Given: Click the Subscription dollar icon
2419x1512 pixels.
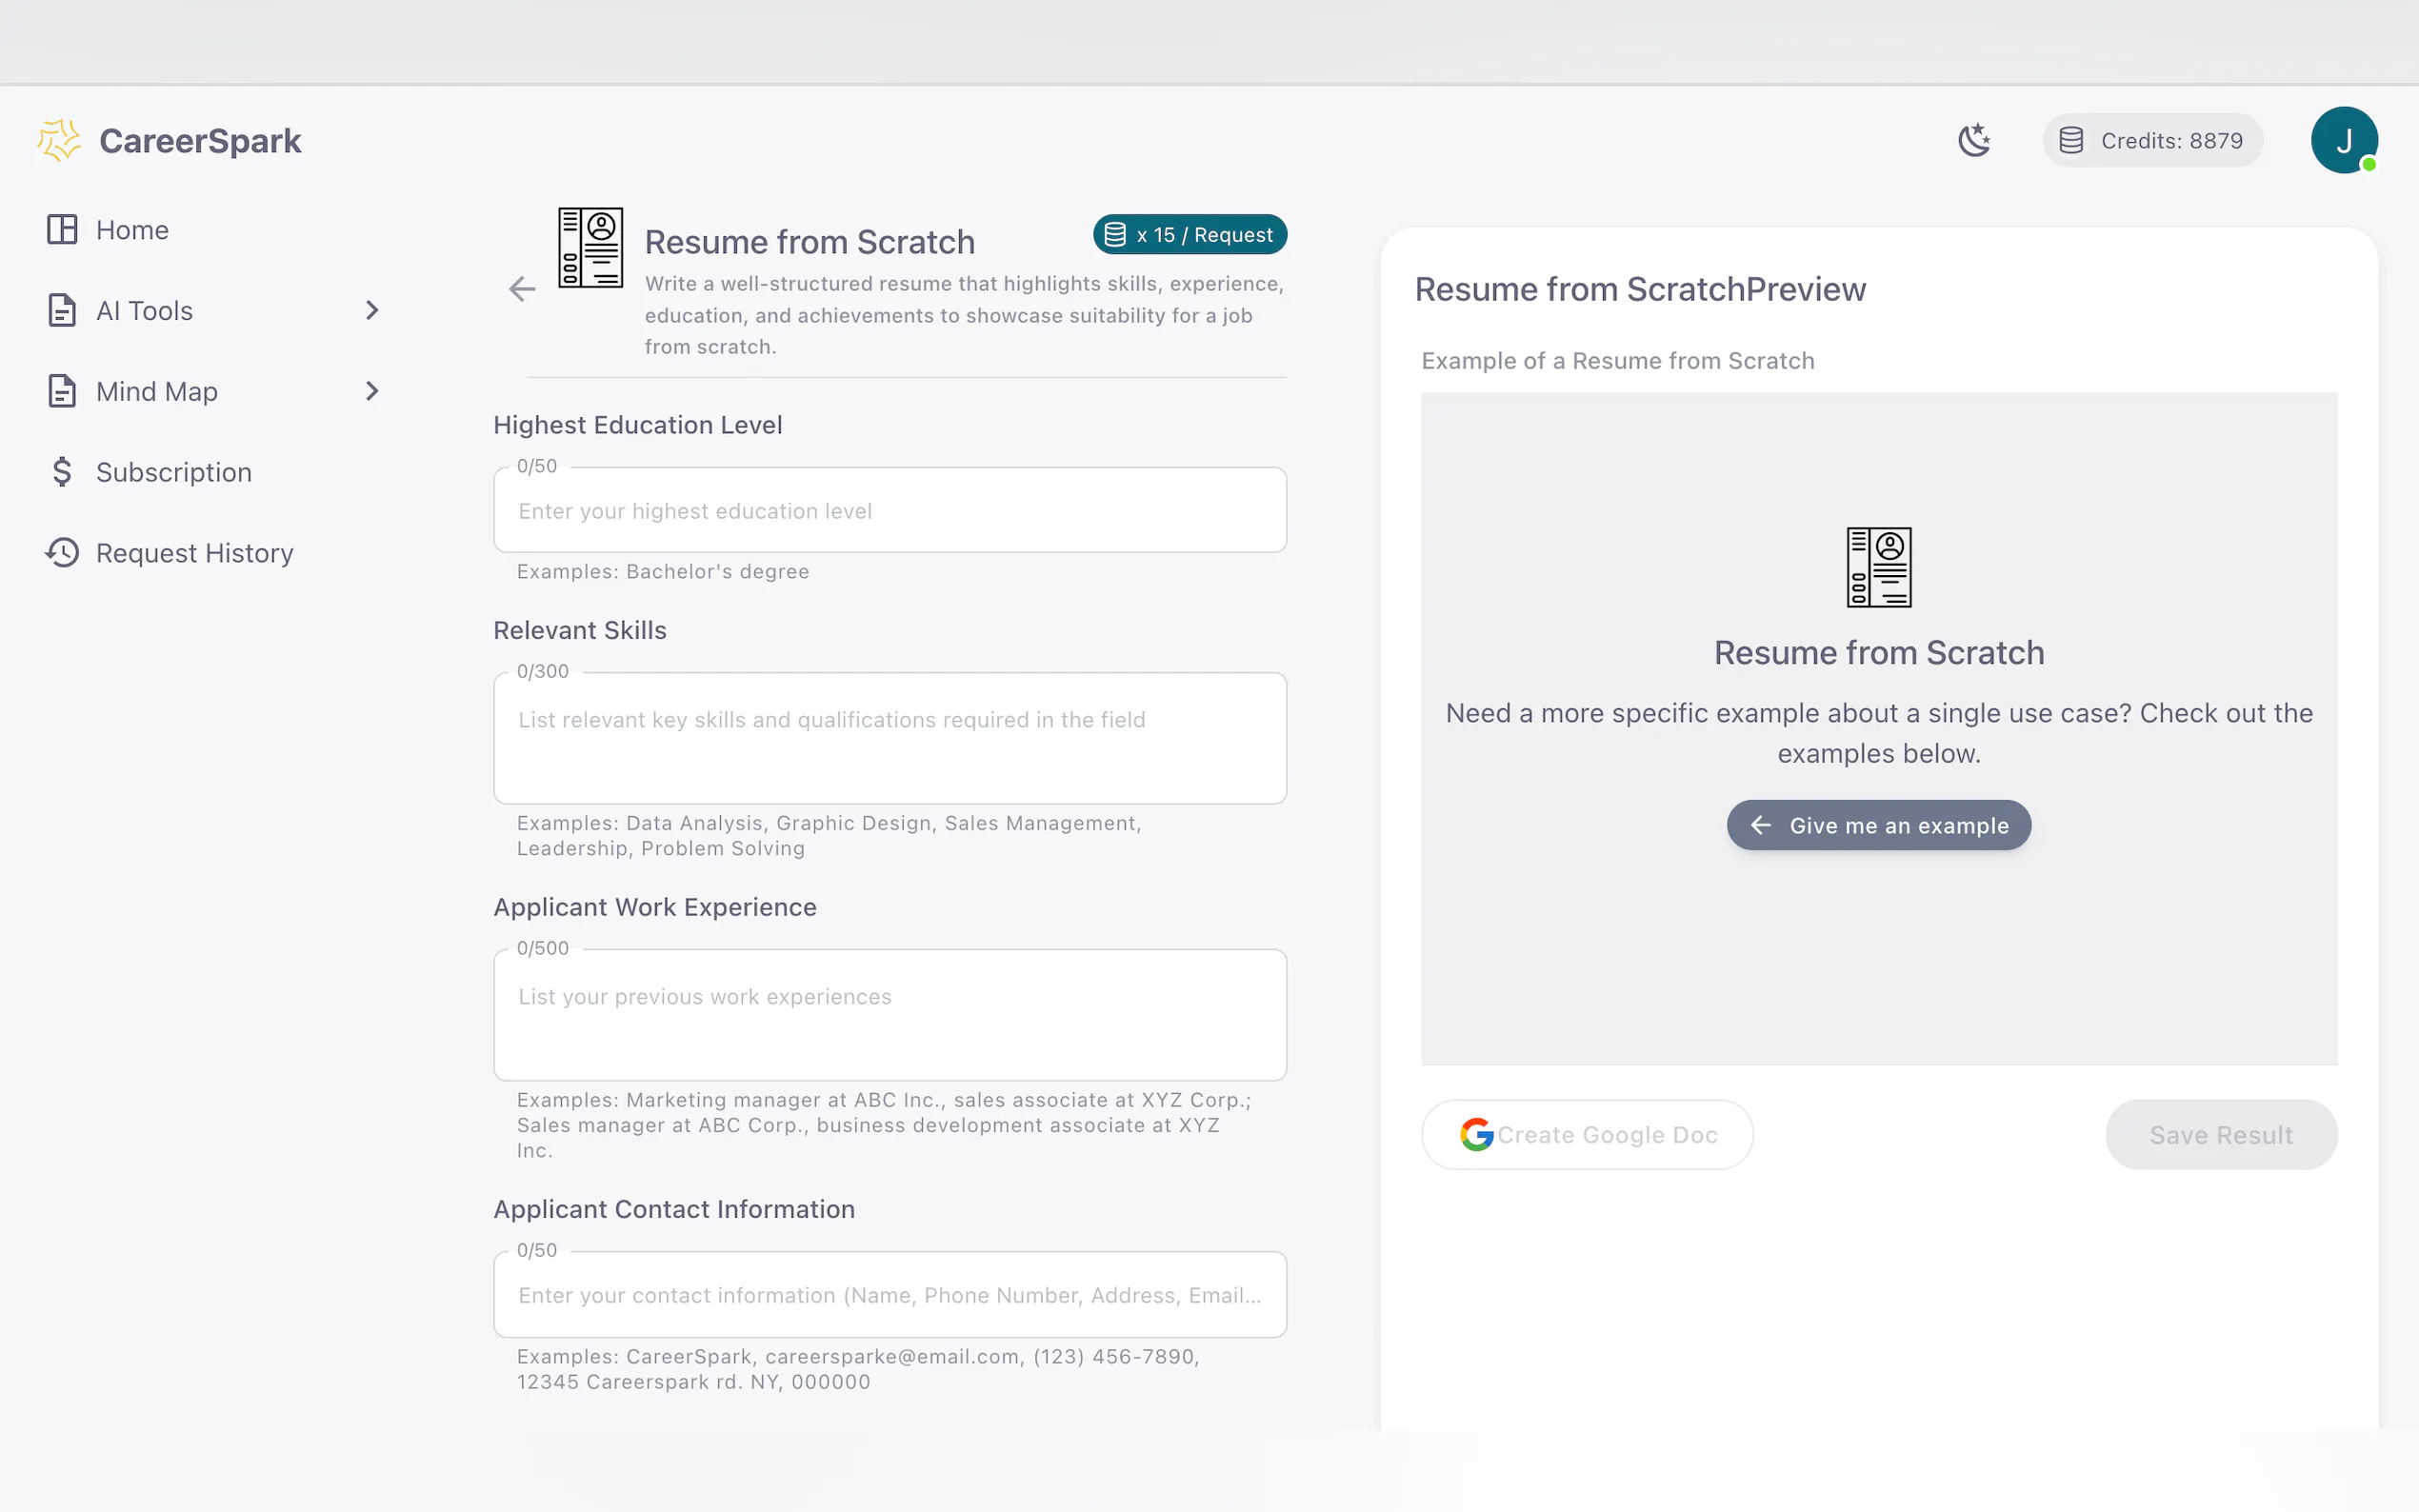Looking at the screenshot, I should click(62, 472).
